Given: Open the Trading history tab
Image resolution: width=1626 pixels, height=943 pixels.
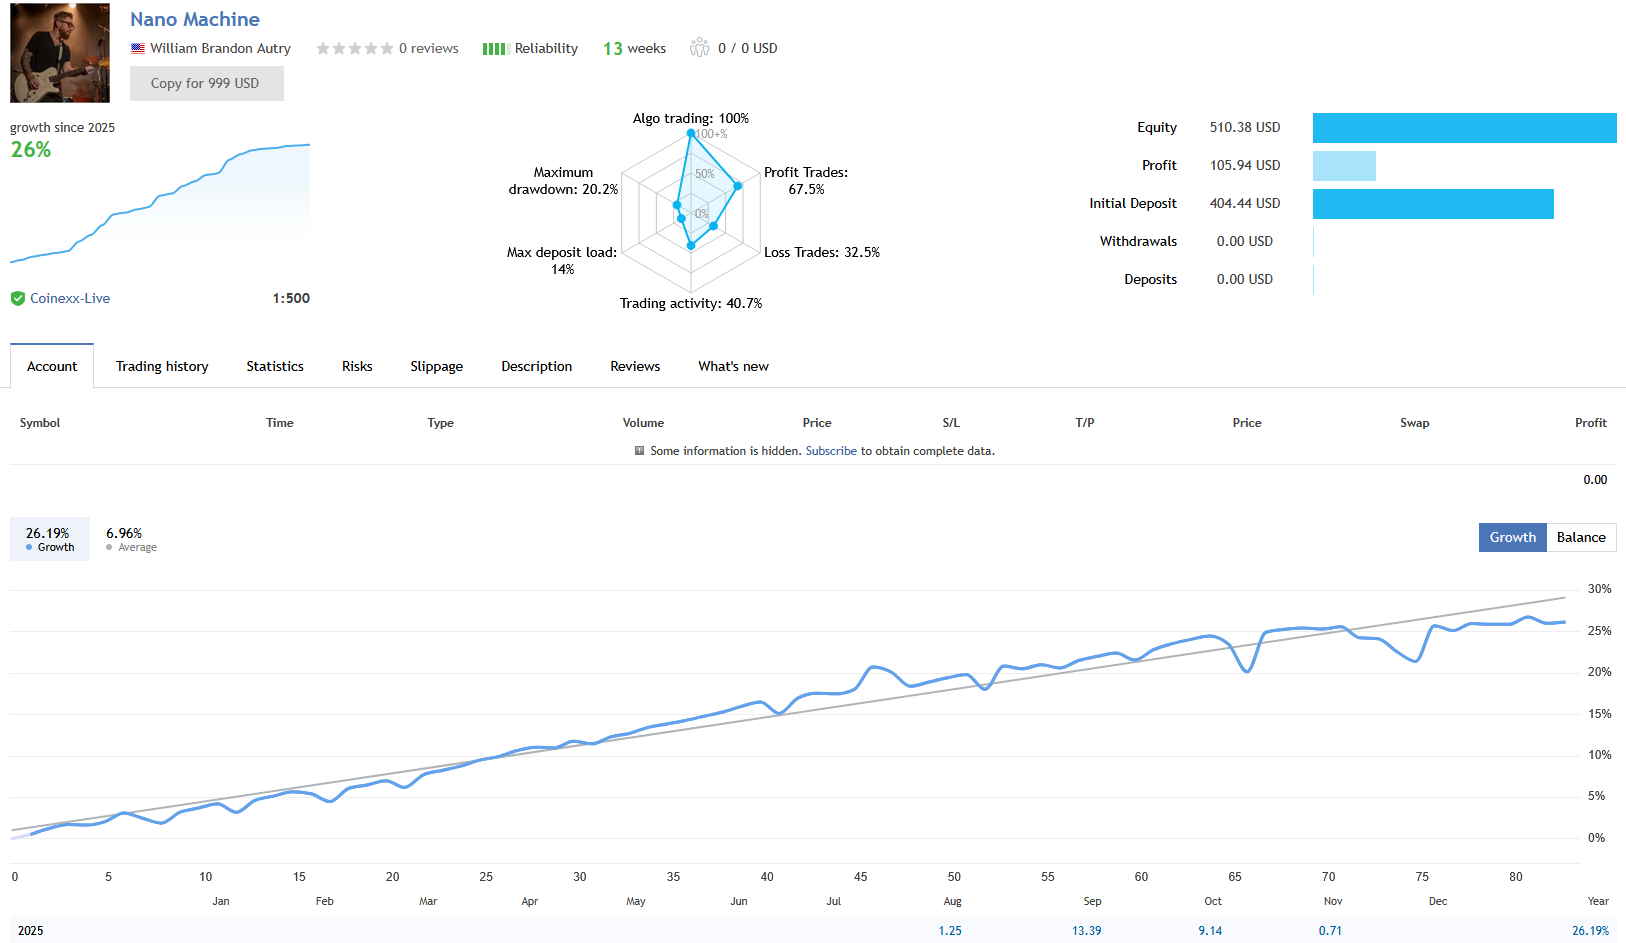Looking at the screenshot, I should (161, 366).
